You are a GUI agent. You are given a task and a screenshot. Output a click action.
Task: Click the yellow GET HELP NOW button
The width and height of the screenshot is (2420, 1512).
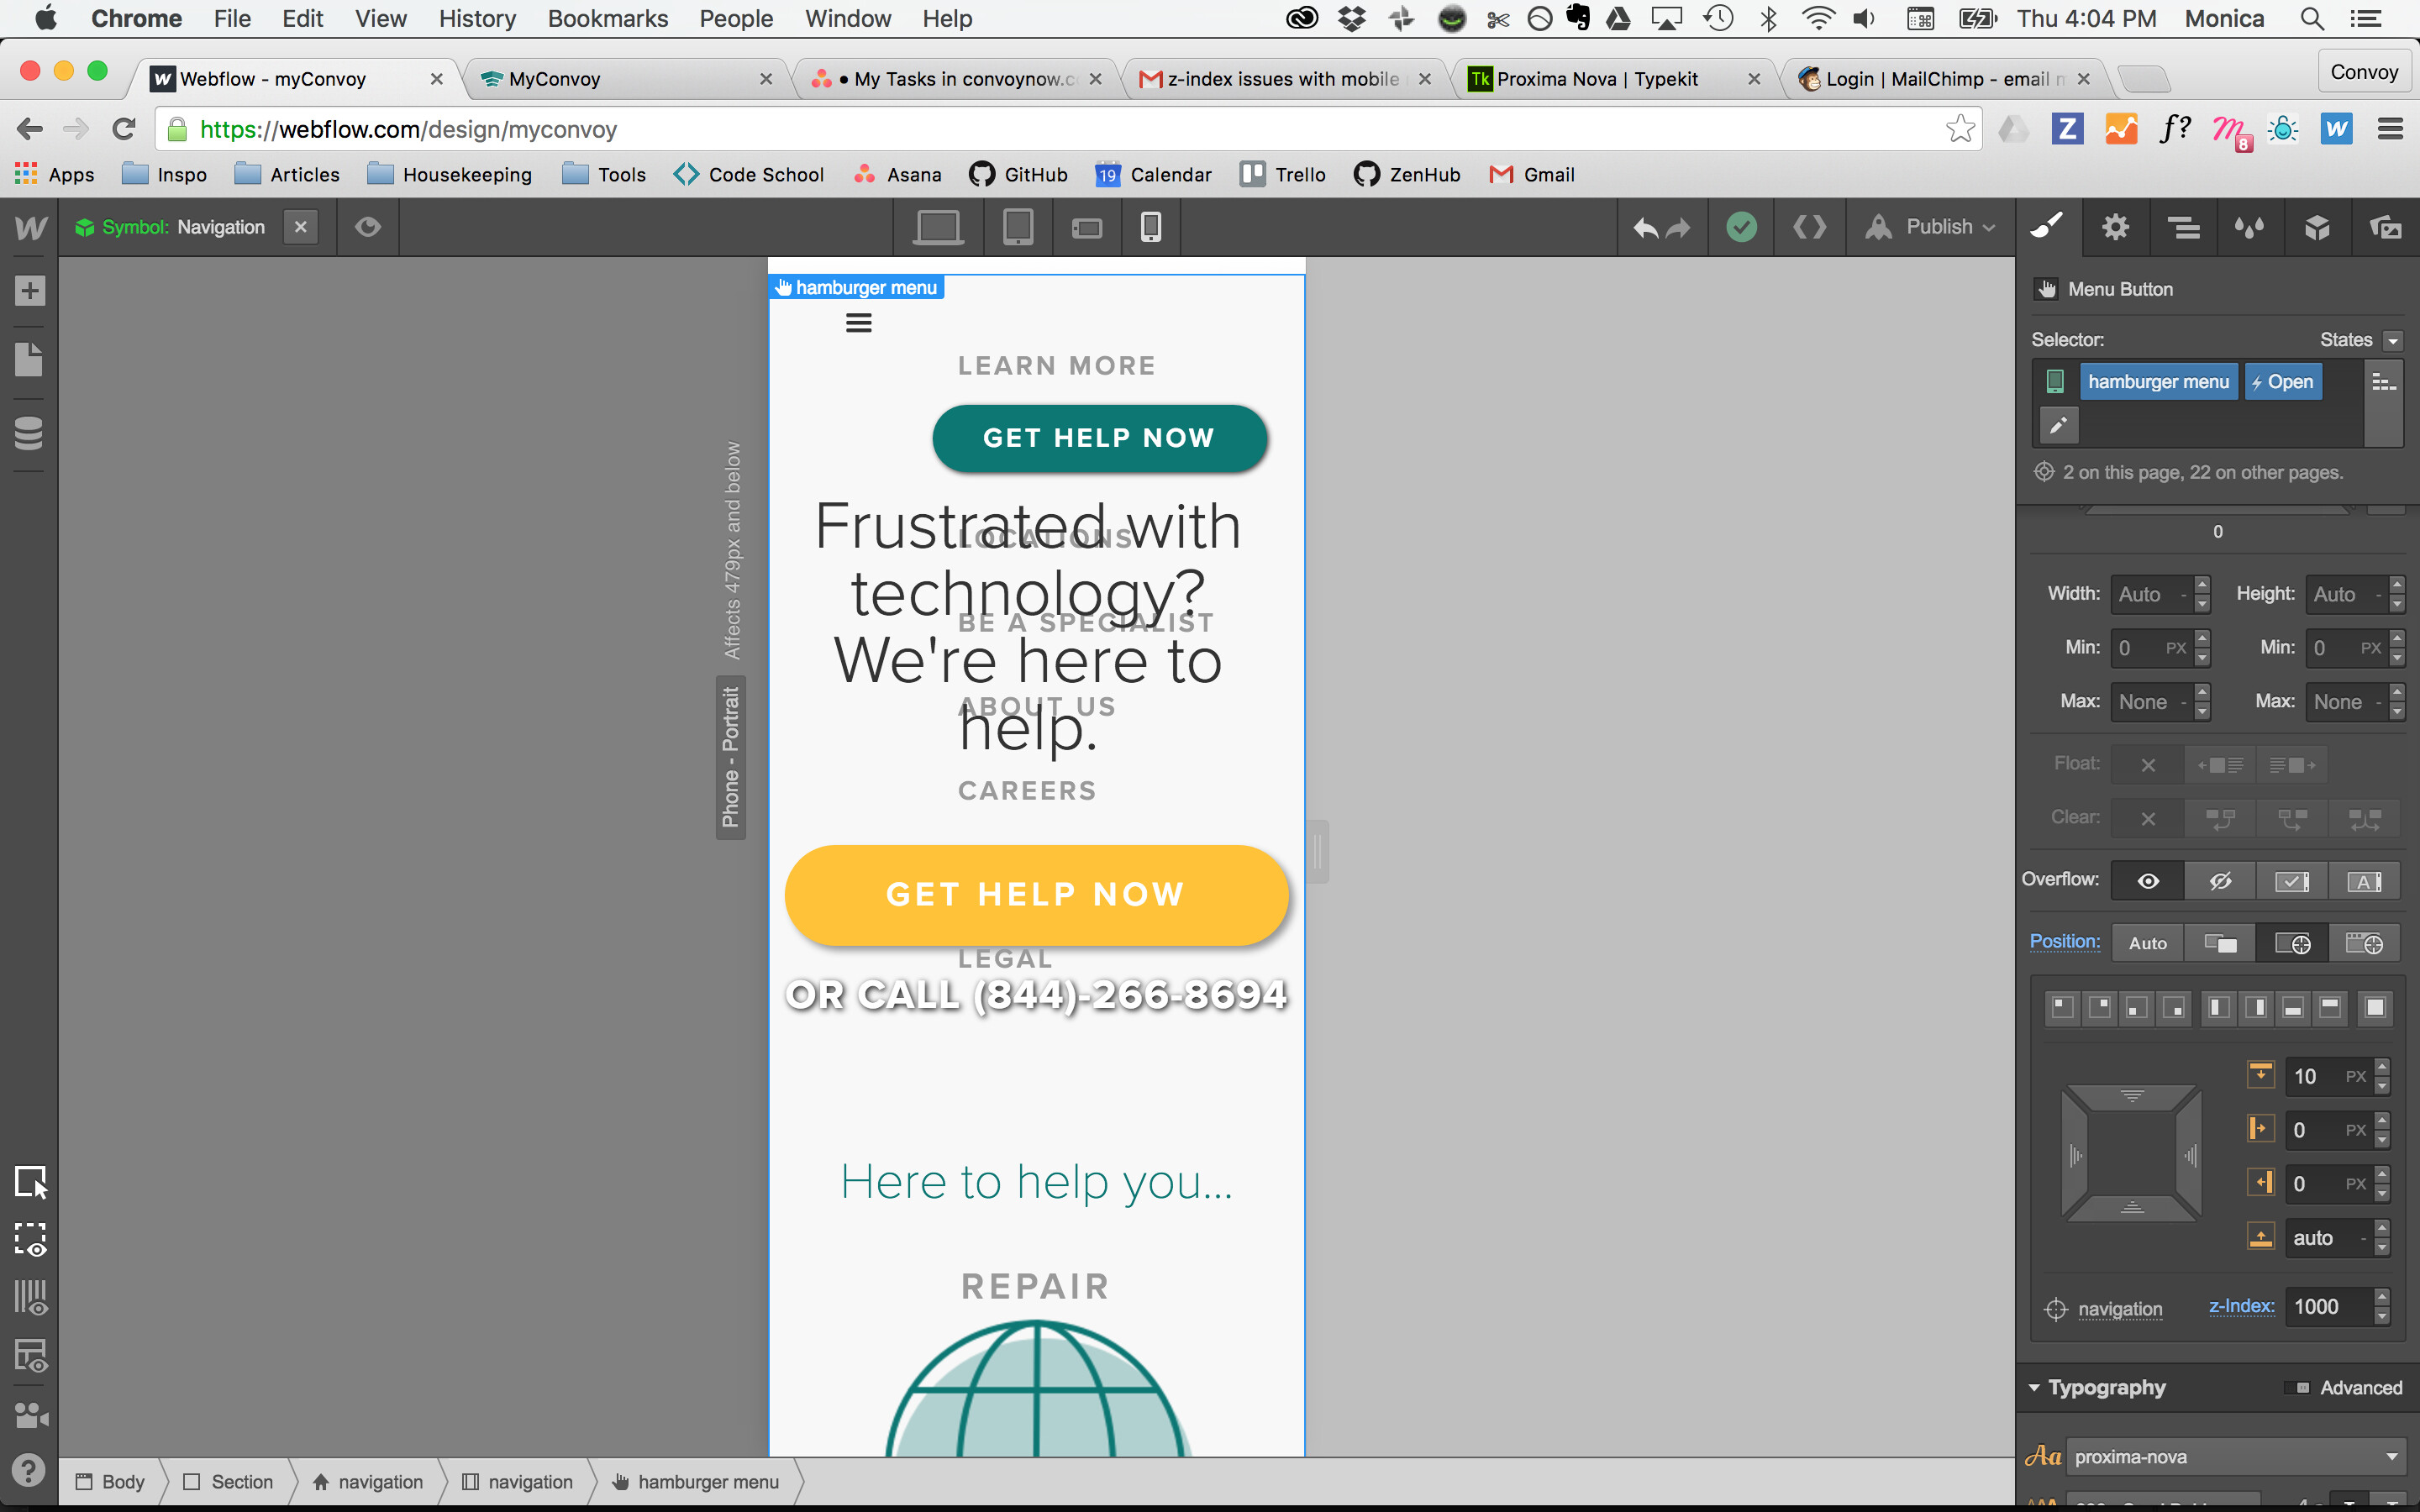click(x=1036, y=894)
